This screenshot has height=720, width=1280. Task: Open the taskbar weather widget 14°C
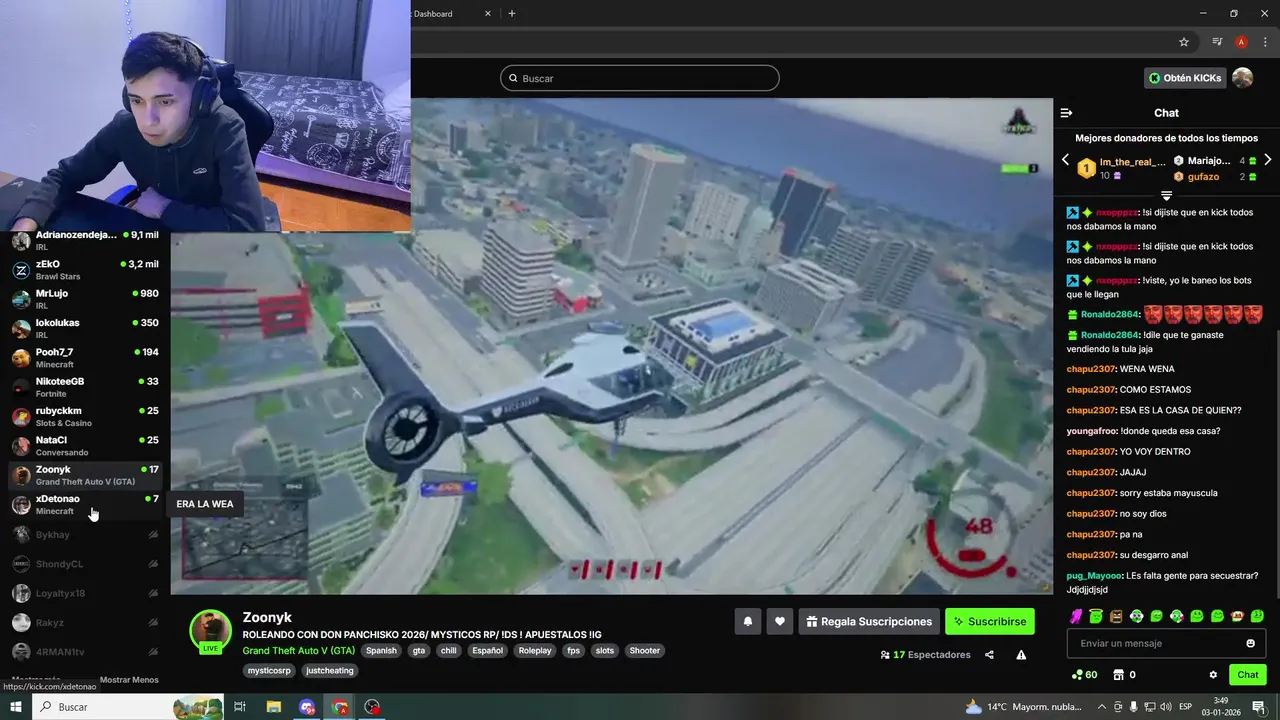click(x=1024, y=707)
